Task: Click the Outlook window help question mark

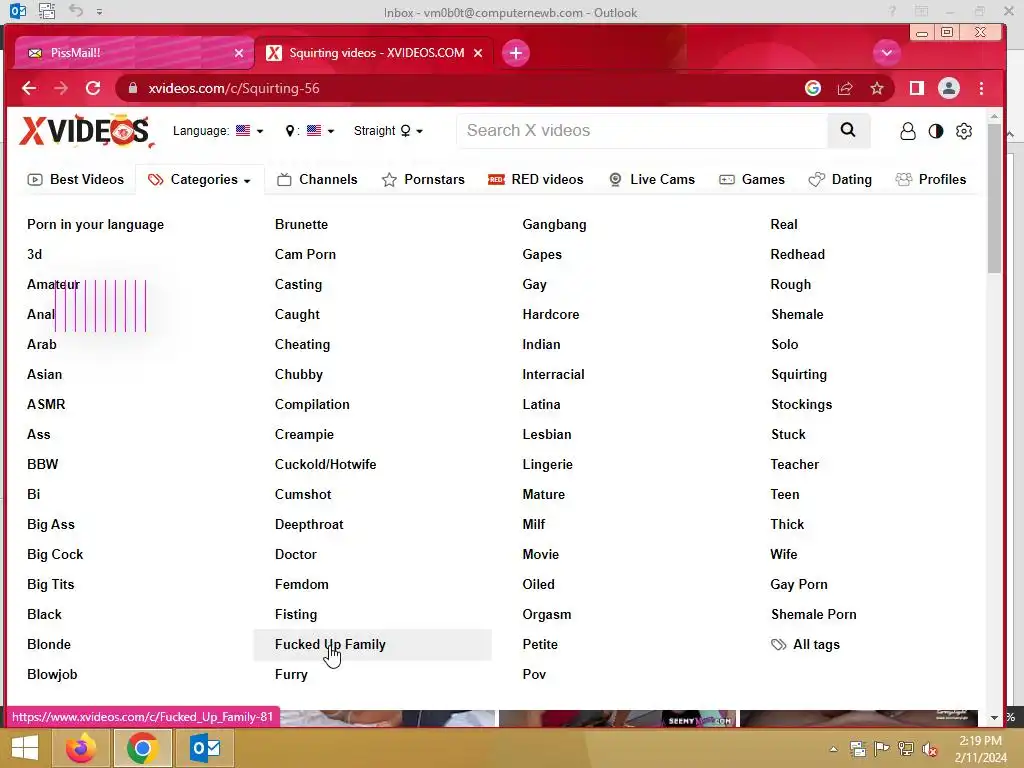Action: 891,11
